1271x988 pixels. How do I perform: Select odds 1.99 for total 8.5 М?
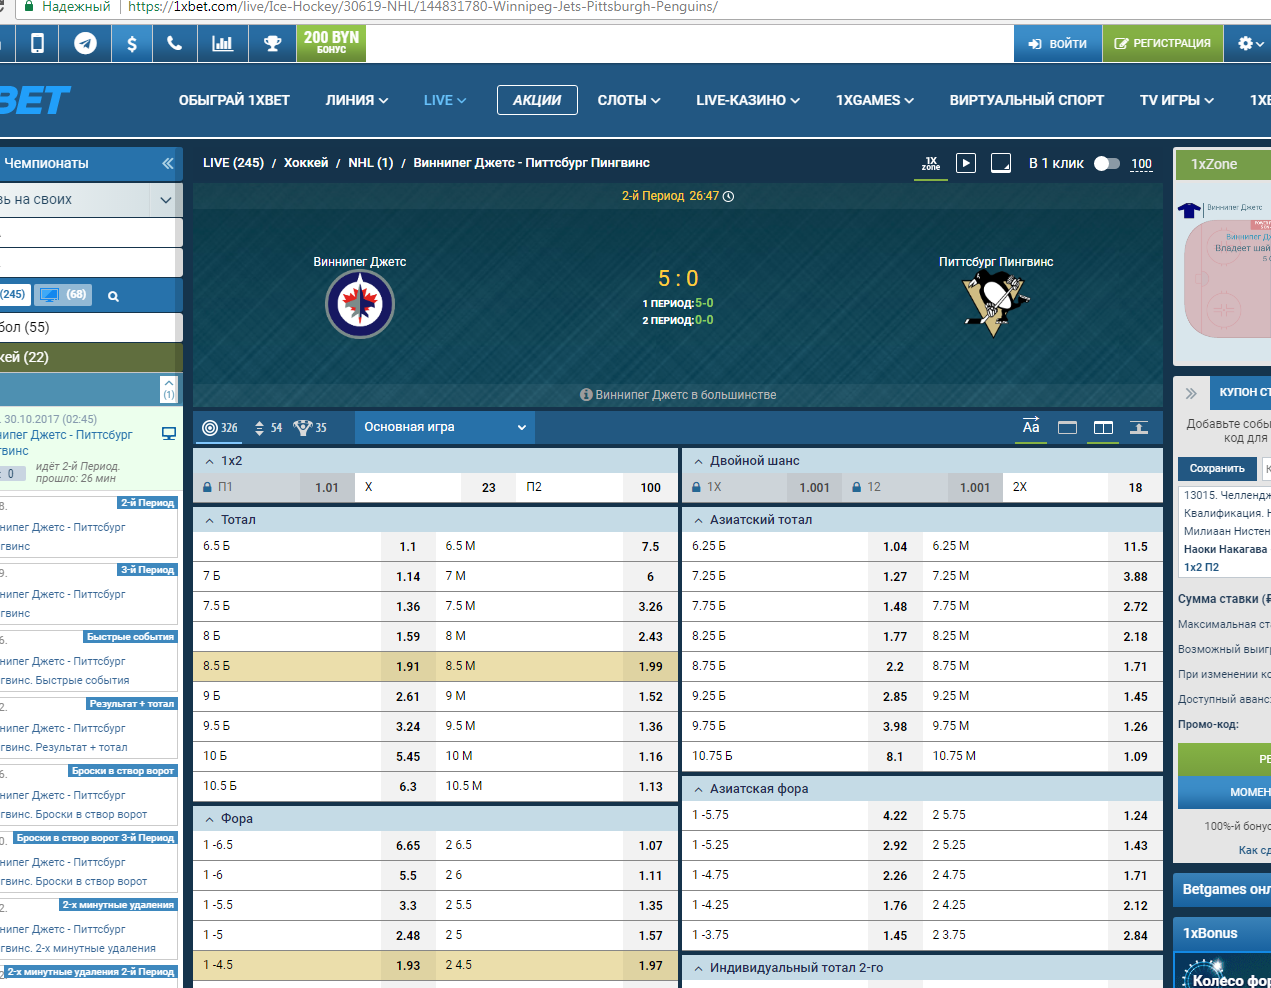[650, 666]
